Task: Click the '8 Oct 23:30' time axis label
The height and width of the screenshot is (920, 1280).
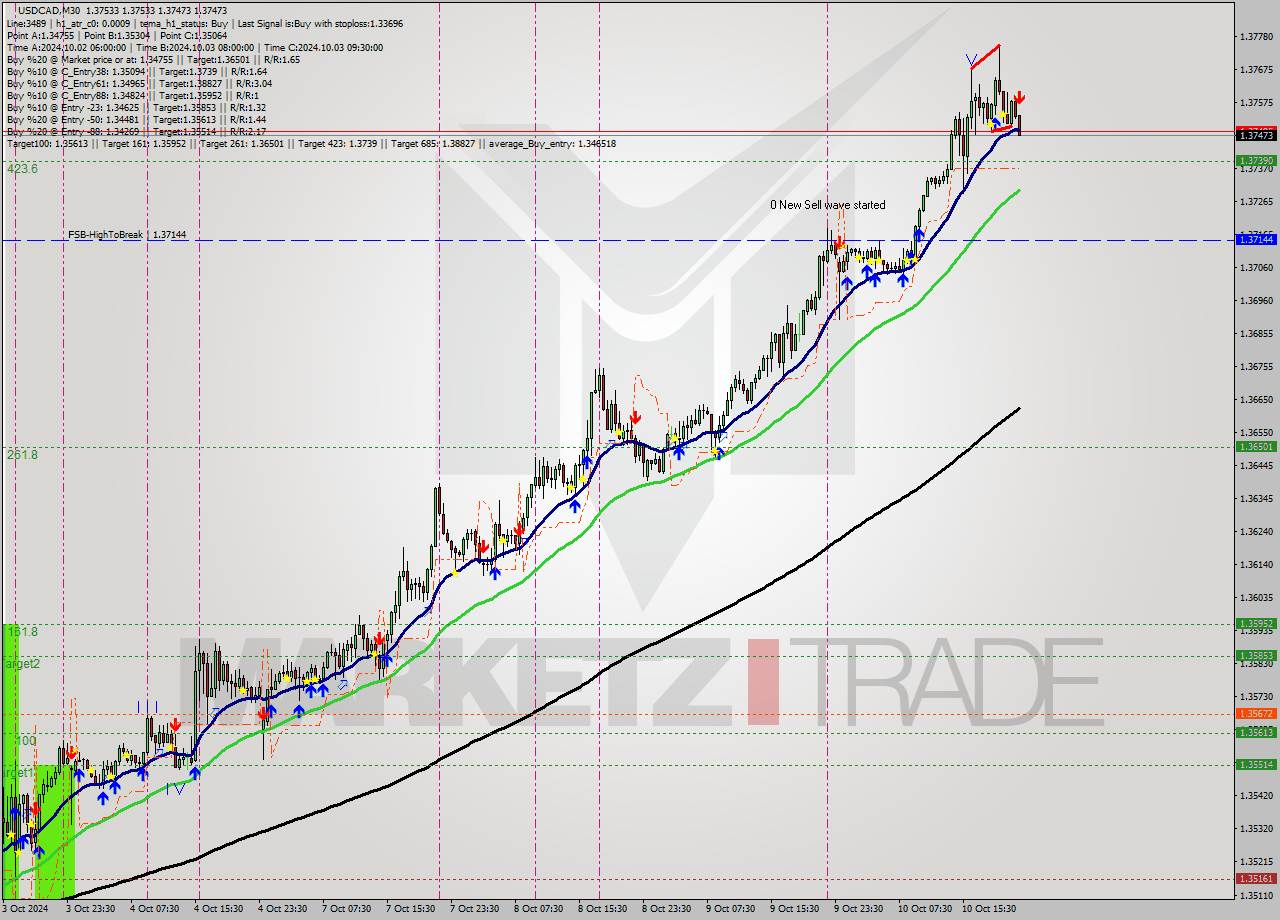Action: (667, 908)
